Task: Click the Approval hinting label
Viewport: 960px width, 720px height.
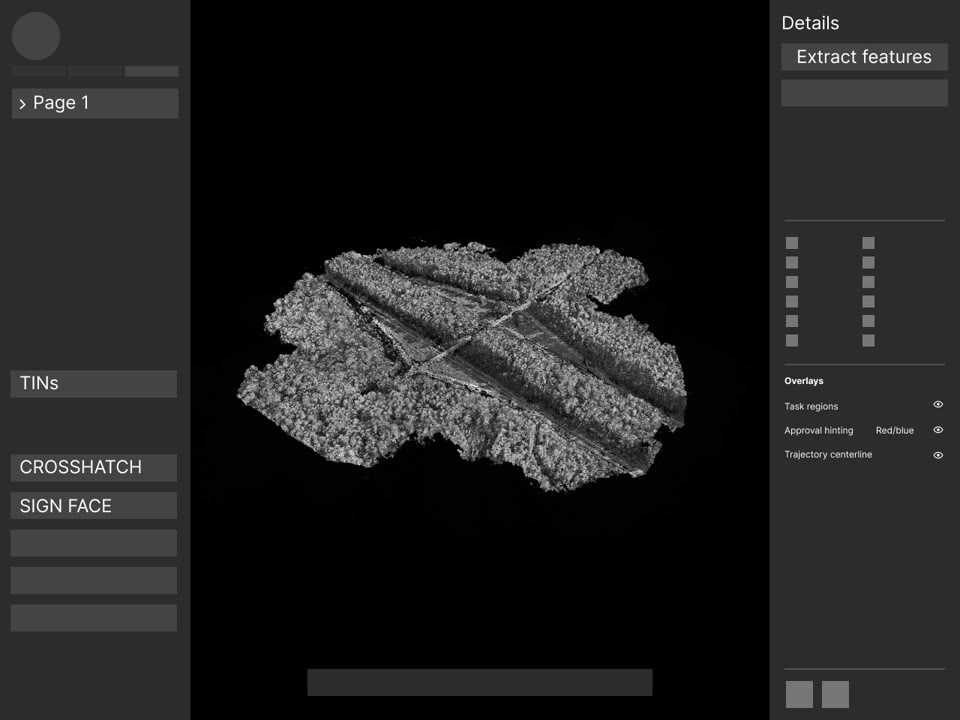Action: (819, 430)
